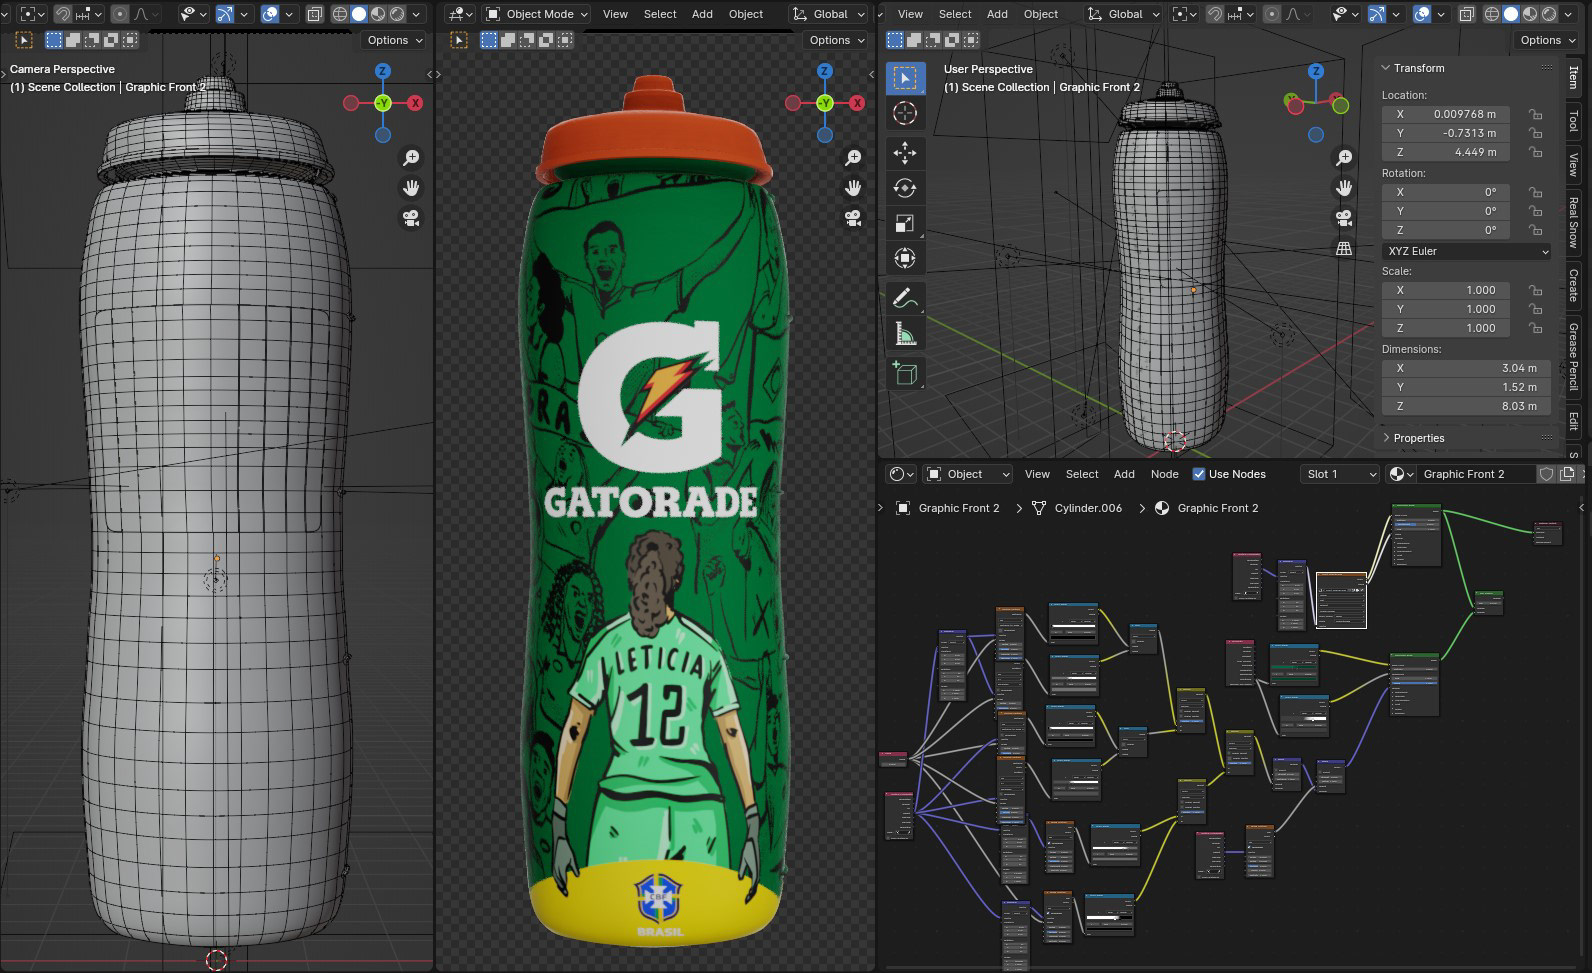Select the Move tool in the toolbar
The image size is (1592, 973).
[x=905, y=152]
